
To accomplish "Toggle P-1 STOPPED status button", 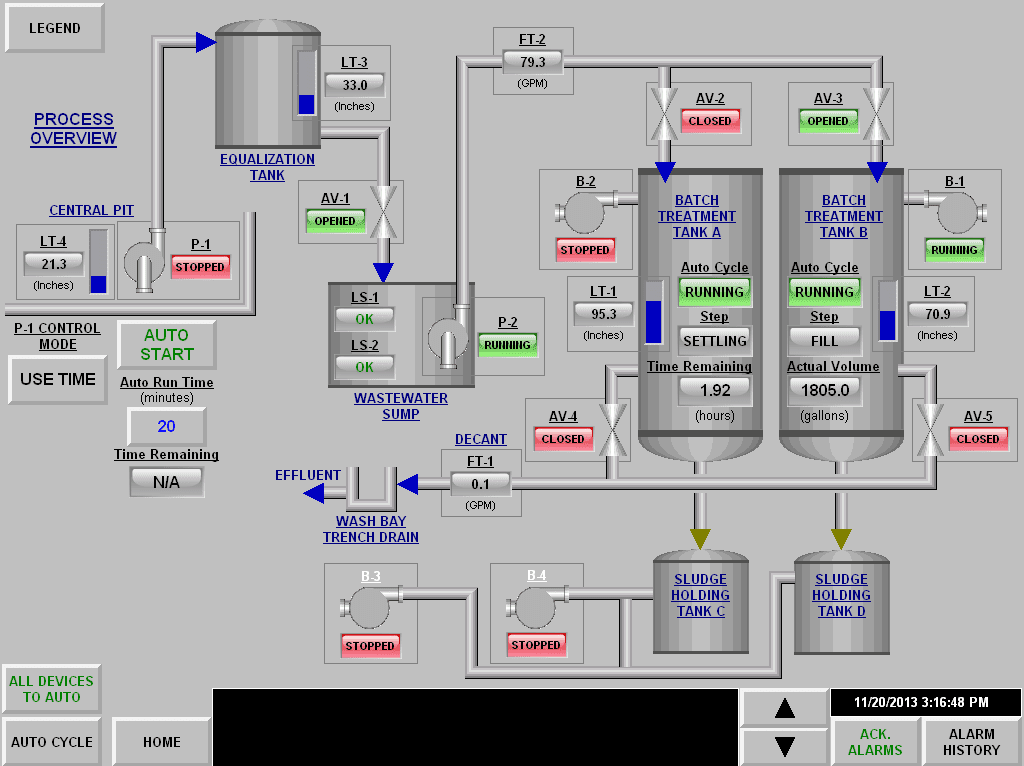I will point(200,266).
